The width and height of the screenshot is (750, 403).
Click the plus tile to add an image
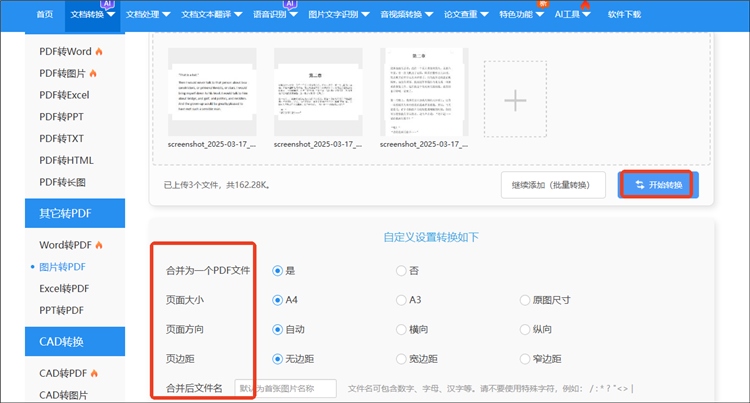[x=515, y=99]
